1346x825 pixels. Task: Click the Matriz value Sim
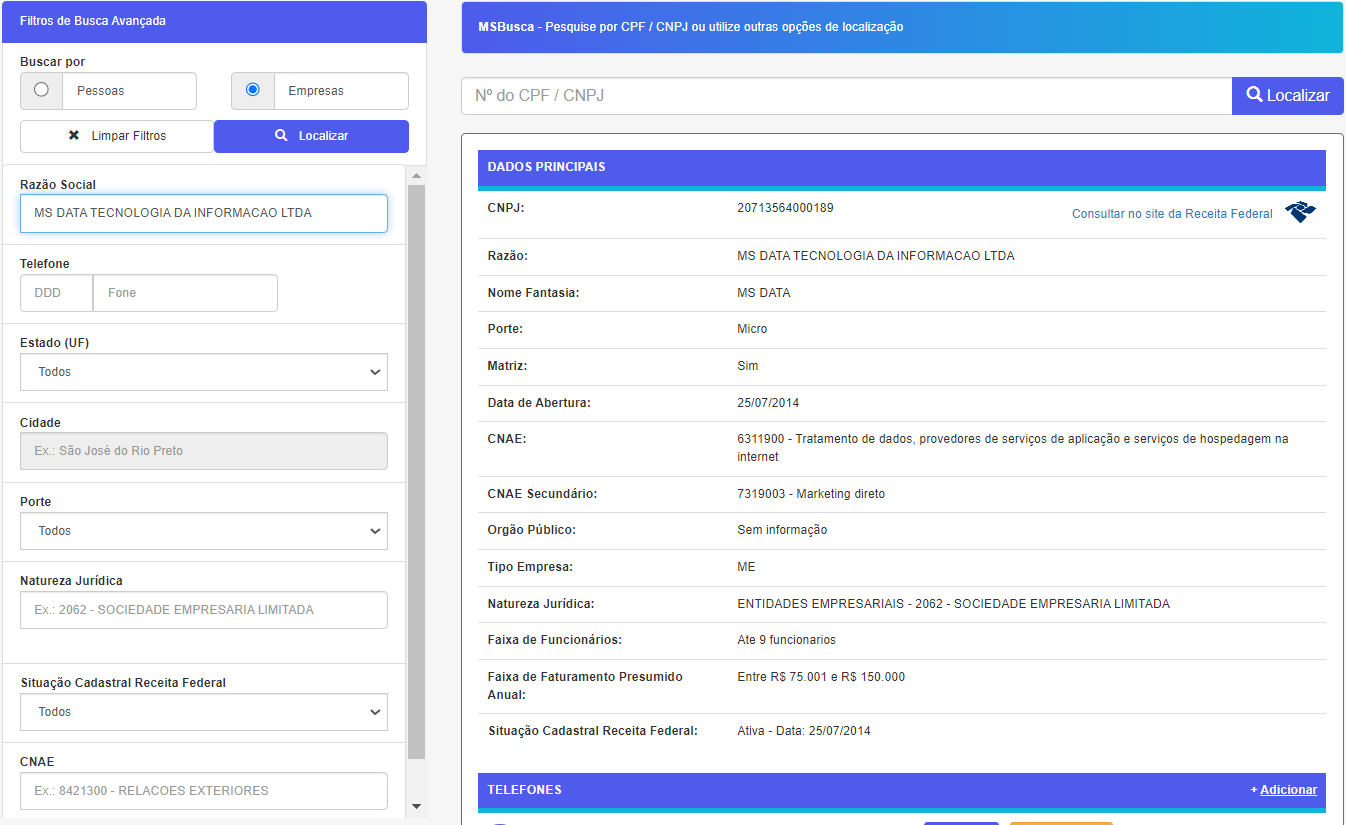tap(747, 366)
